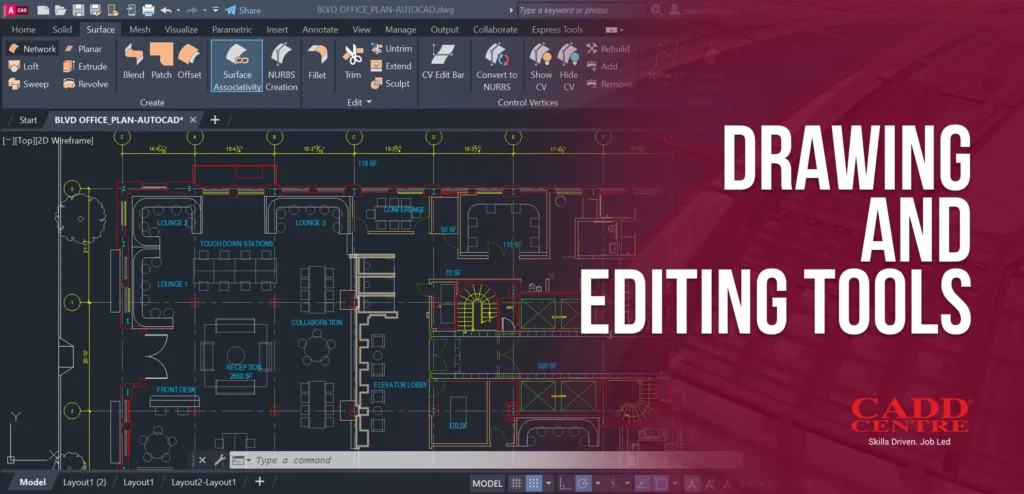The height and width of the screenshot is (494, 1024).
Task: Click the Share button
Action: (x=242, y=10)
